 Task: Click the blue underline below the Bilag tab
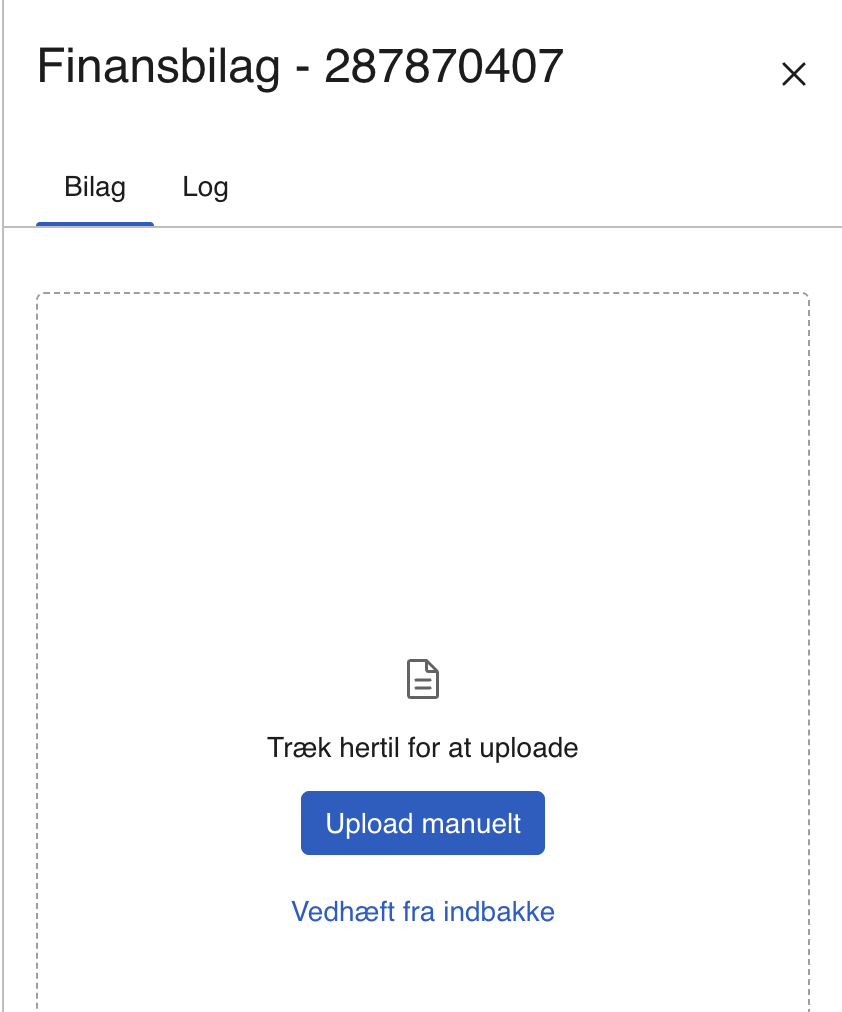(x=95, y=224)
